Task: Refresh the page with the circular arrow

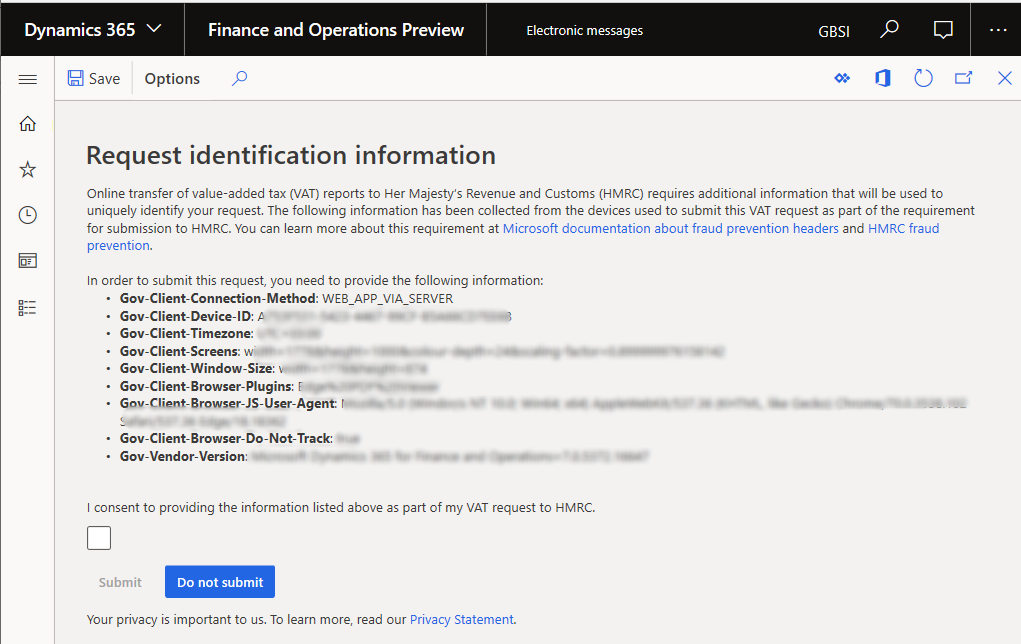Action: (x=923, y=78)
